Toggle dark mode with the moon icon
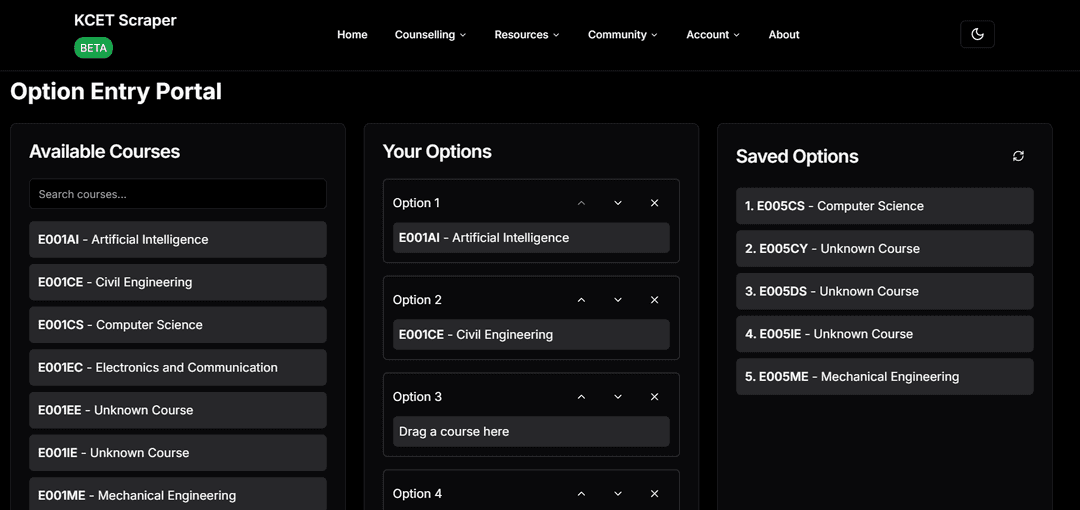Viewport: 1080px width, 510px height. pos(977,34)
